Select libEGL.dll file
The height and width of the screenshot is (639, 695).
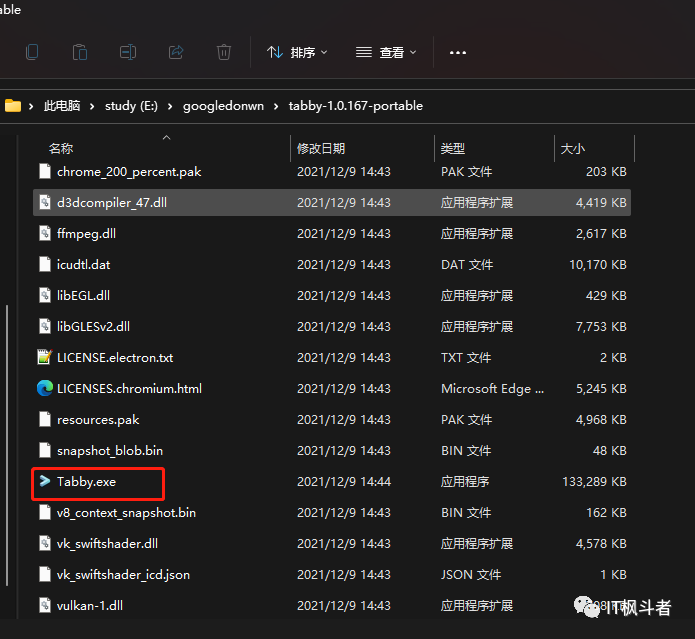pyautogui.click(x=332, y=296)
